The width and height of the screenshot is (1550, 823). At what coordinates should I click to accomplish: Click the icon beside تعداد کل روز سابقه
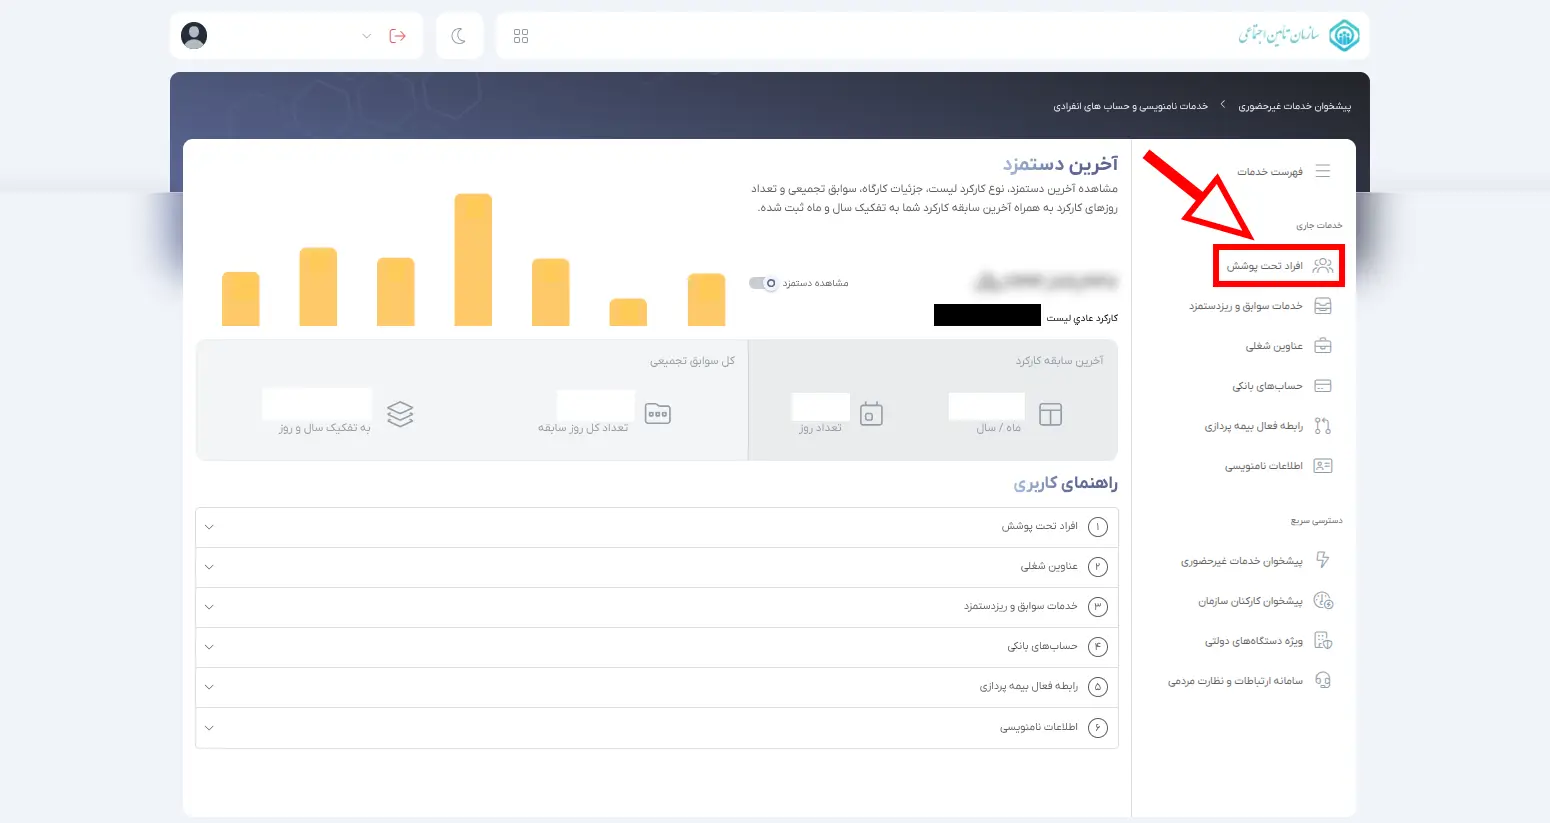658,414
